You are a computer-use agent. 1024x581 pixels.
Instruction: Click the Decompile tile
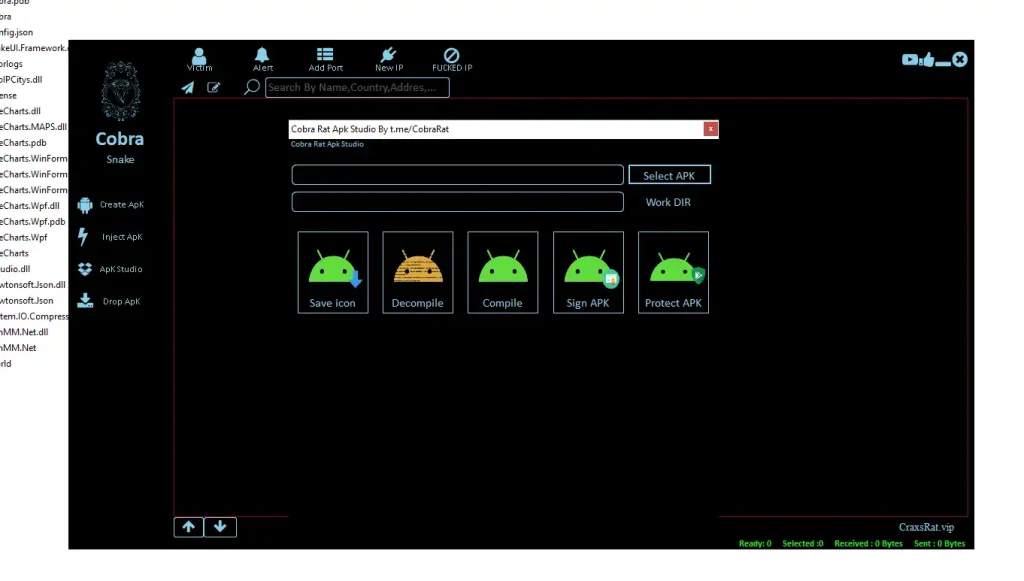click(x=418, y=273)
